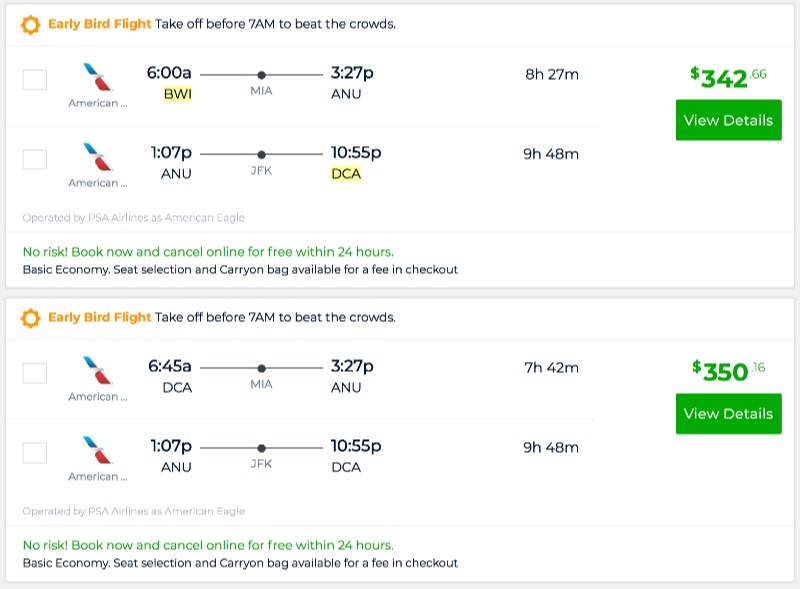The image size is (800, 589).
Task: Click American Airlines logo for 6:45a DCA flight
Action: coord(98,370)
